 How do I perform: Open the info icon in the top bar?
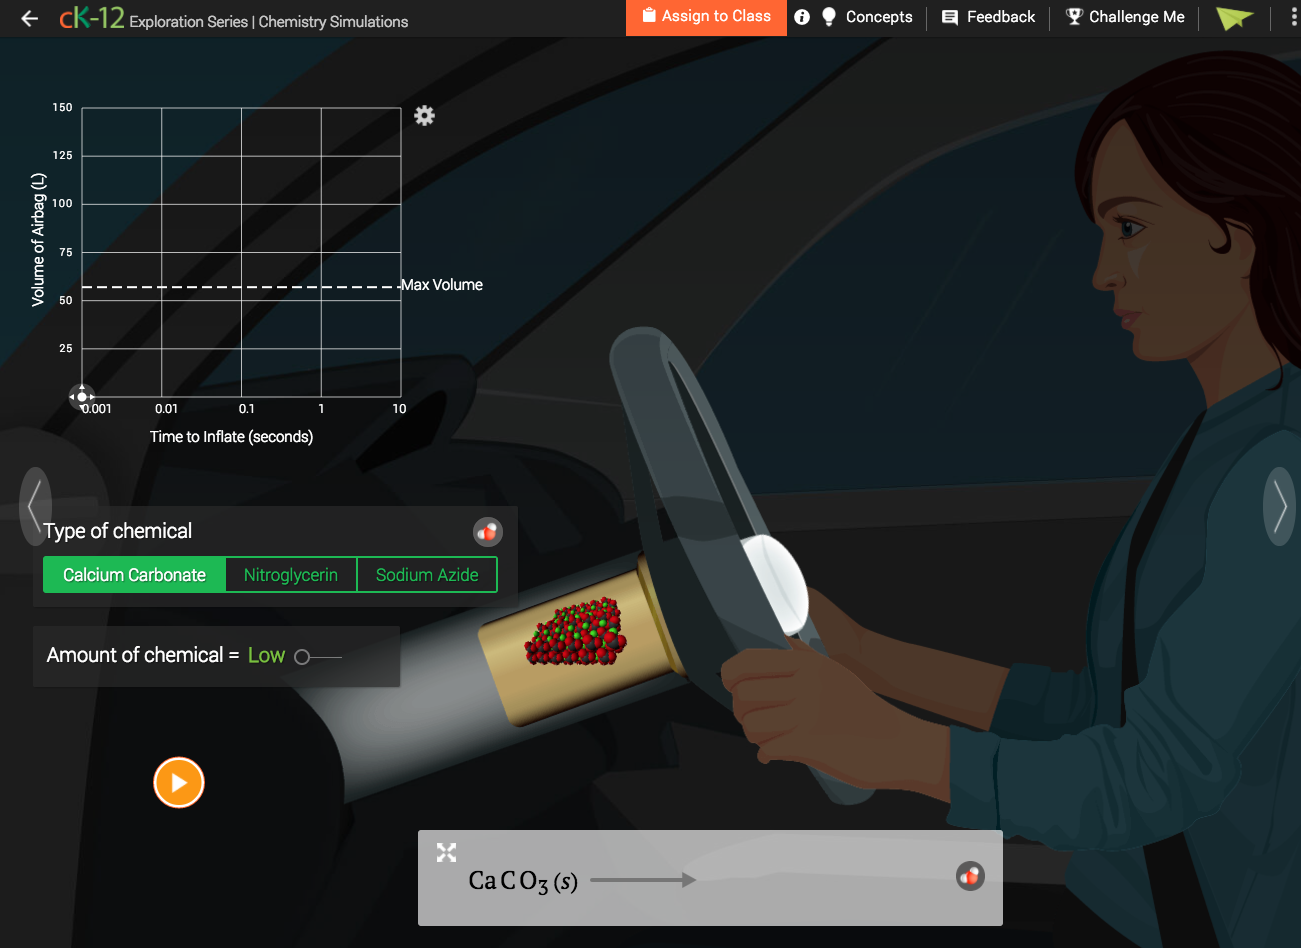coord(802,17)
